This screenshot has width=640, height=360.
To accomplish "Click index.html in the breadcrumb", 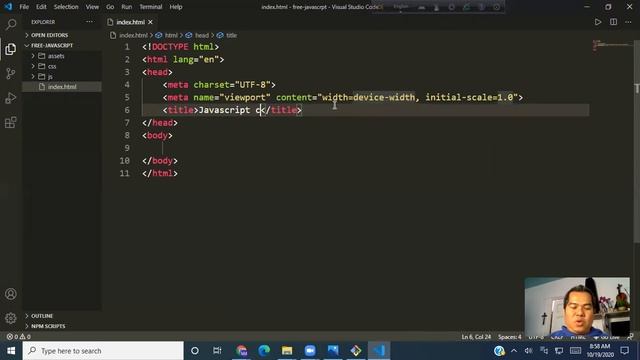I will pyautogui.click(x=133, y=36).
